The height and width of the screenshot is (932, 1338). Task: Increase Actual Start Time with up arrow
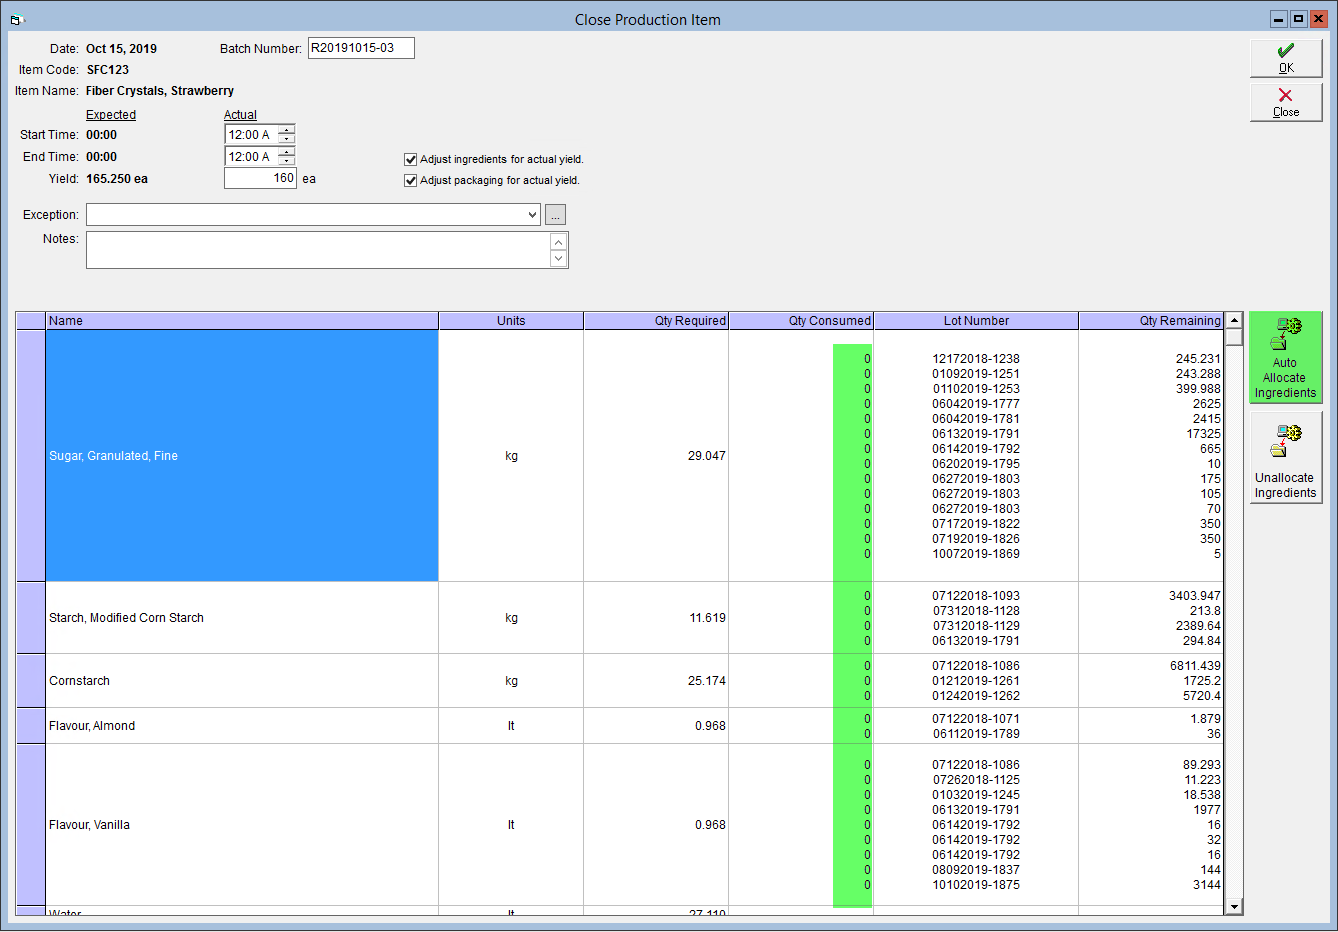click(x=287, y=130)
